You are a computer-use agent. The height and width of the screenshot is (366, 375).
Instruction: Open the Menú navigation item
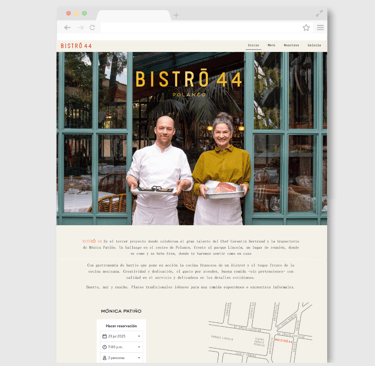click(x=271, y=45)
